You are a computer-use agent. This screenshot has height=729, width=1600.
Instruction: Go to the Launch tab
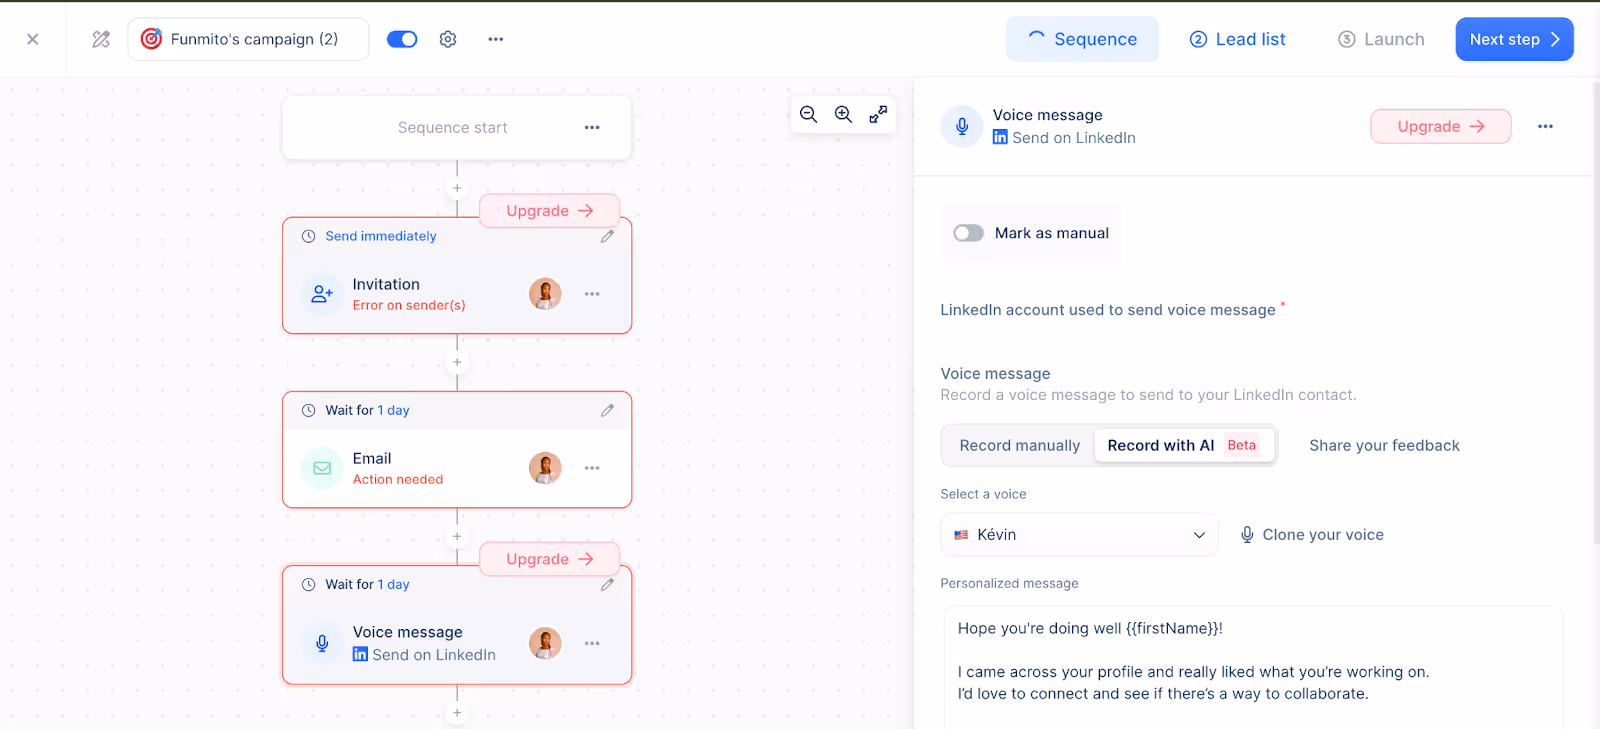point(1381,39)
